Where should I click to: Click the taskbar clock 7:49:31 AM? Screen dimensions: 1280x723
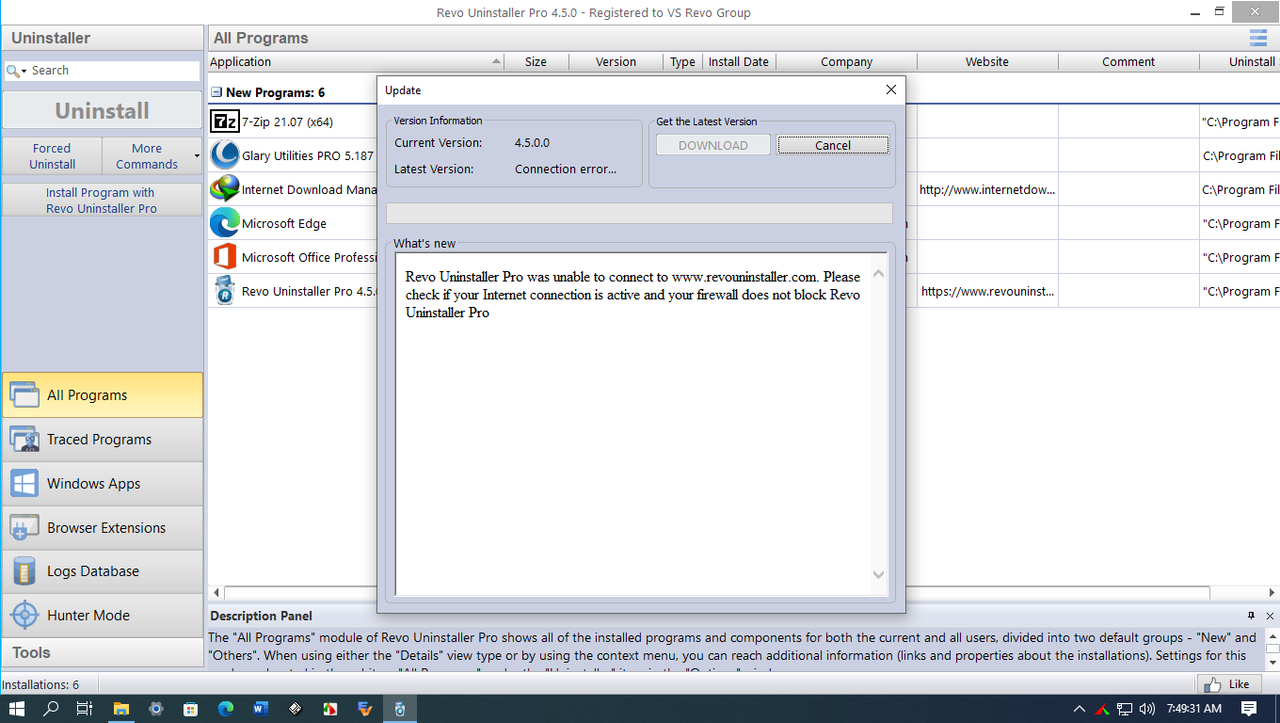pyautogui.click(x=1194, y=709)
